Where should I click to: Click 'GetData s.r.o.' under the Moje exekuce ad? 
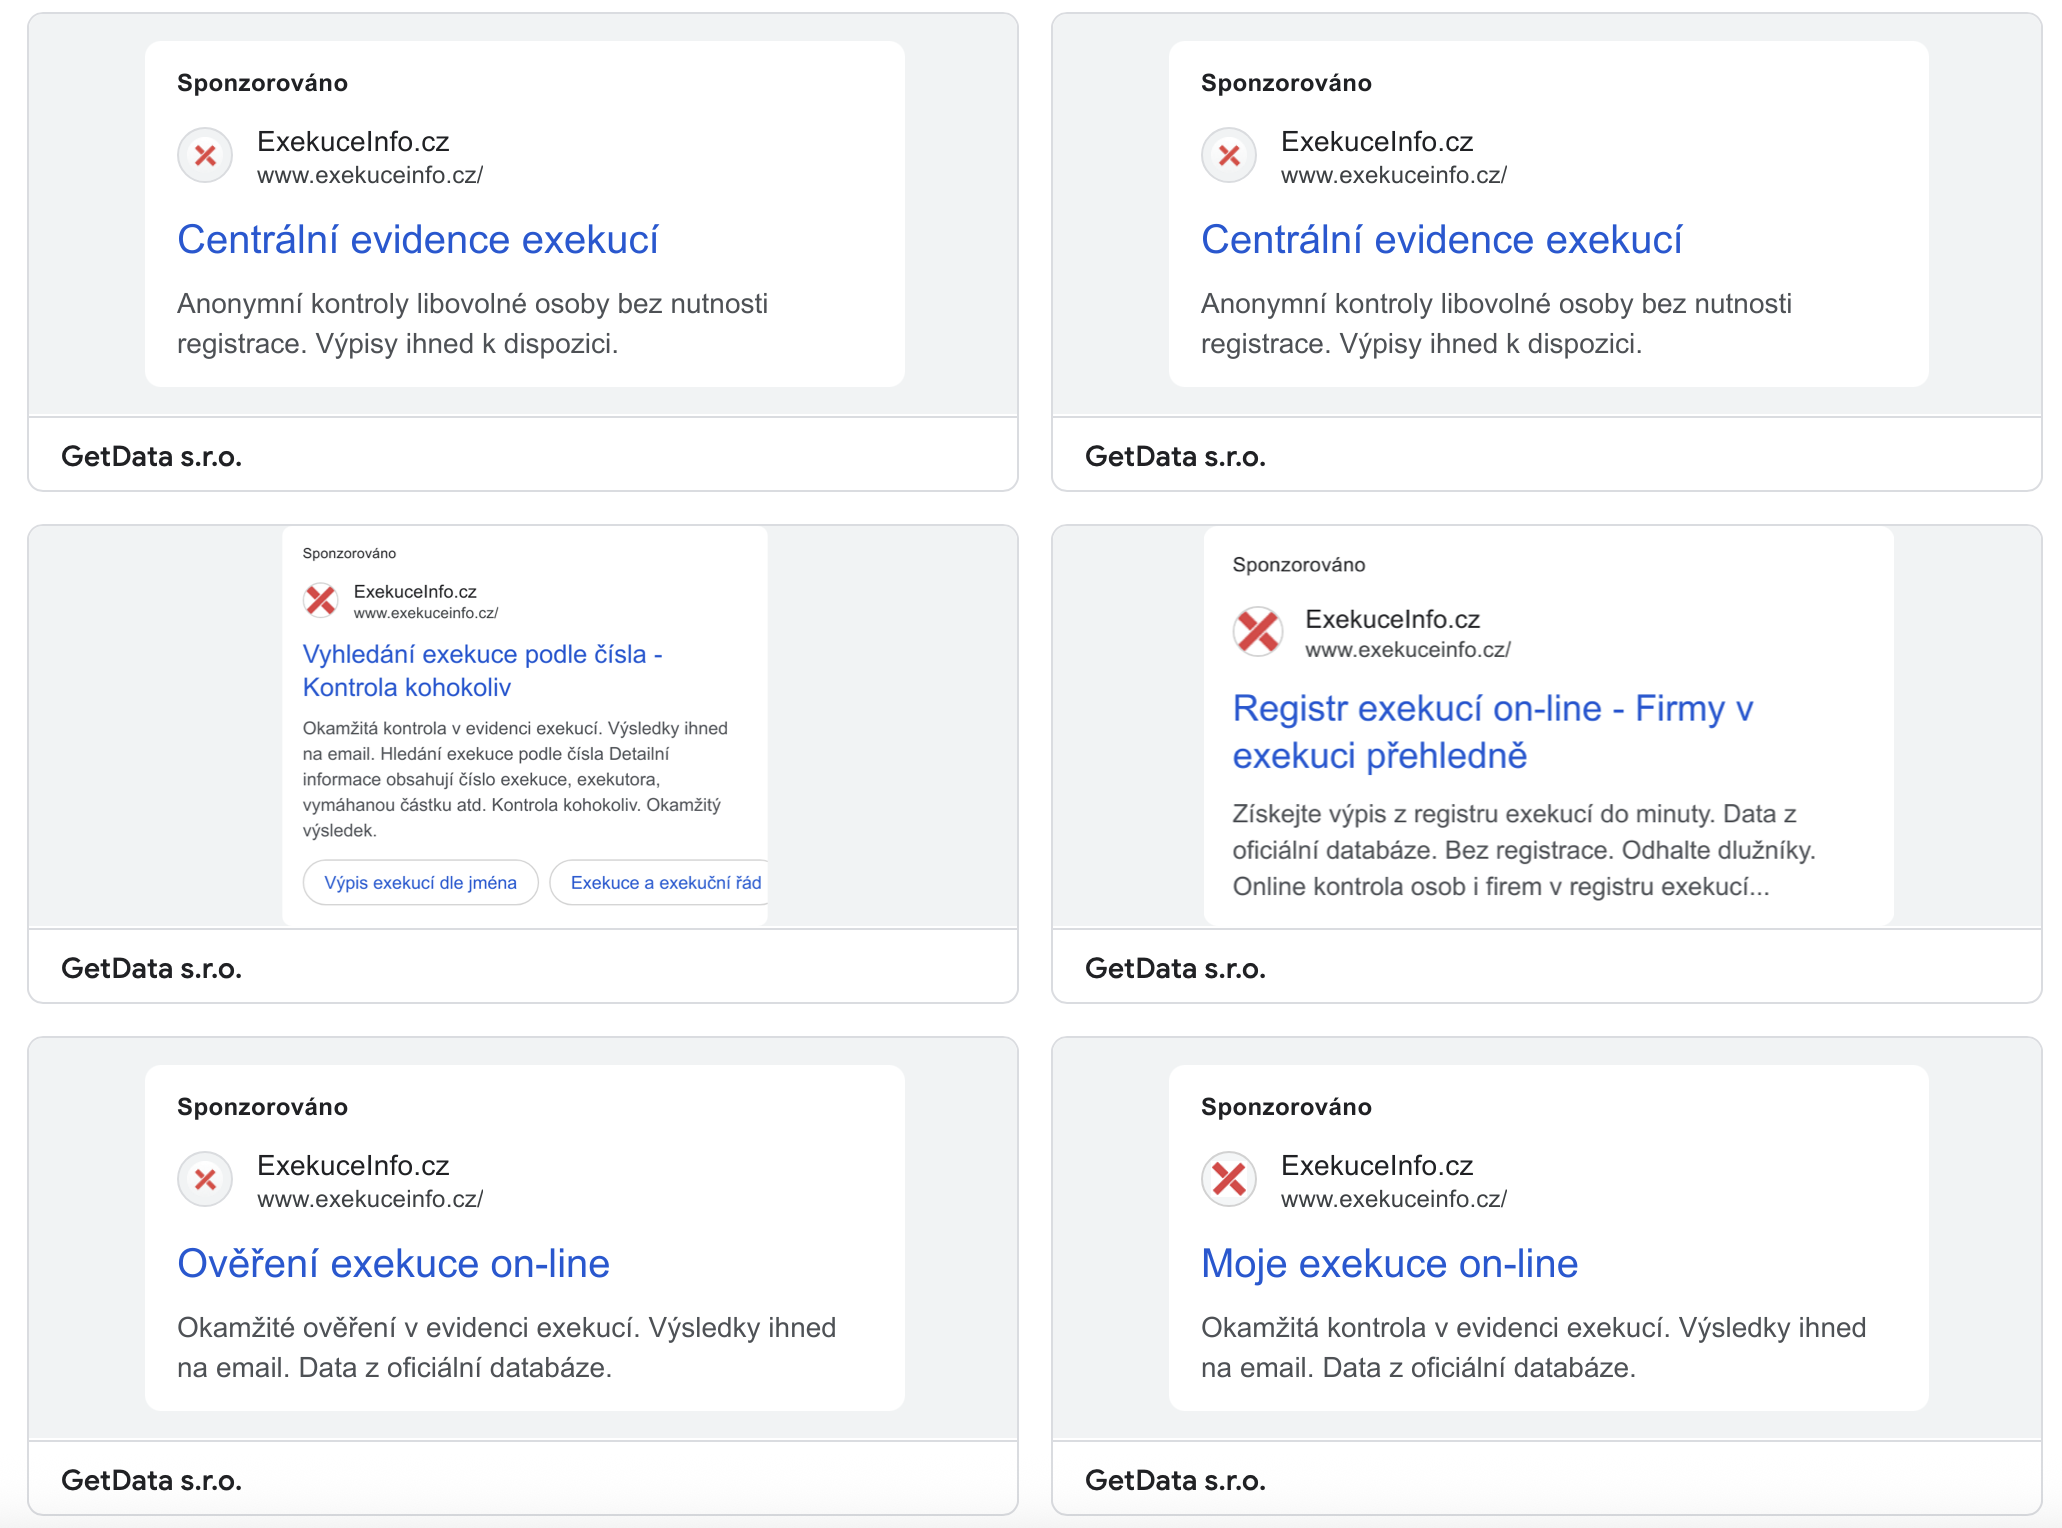click(x=1176, y=1480)
